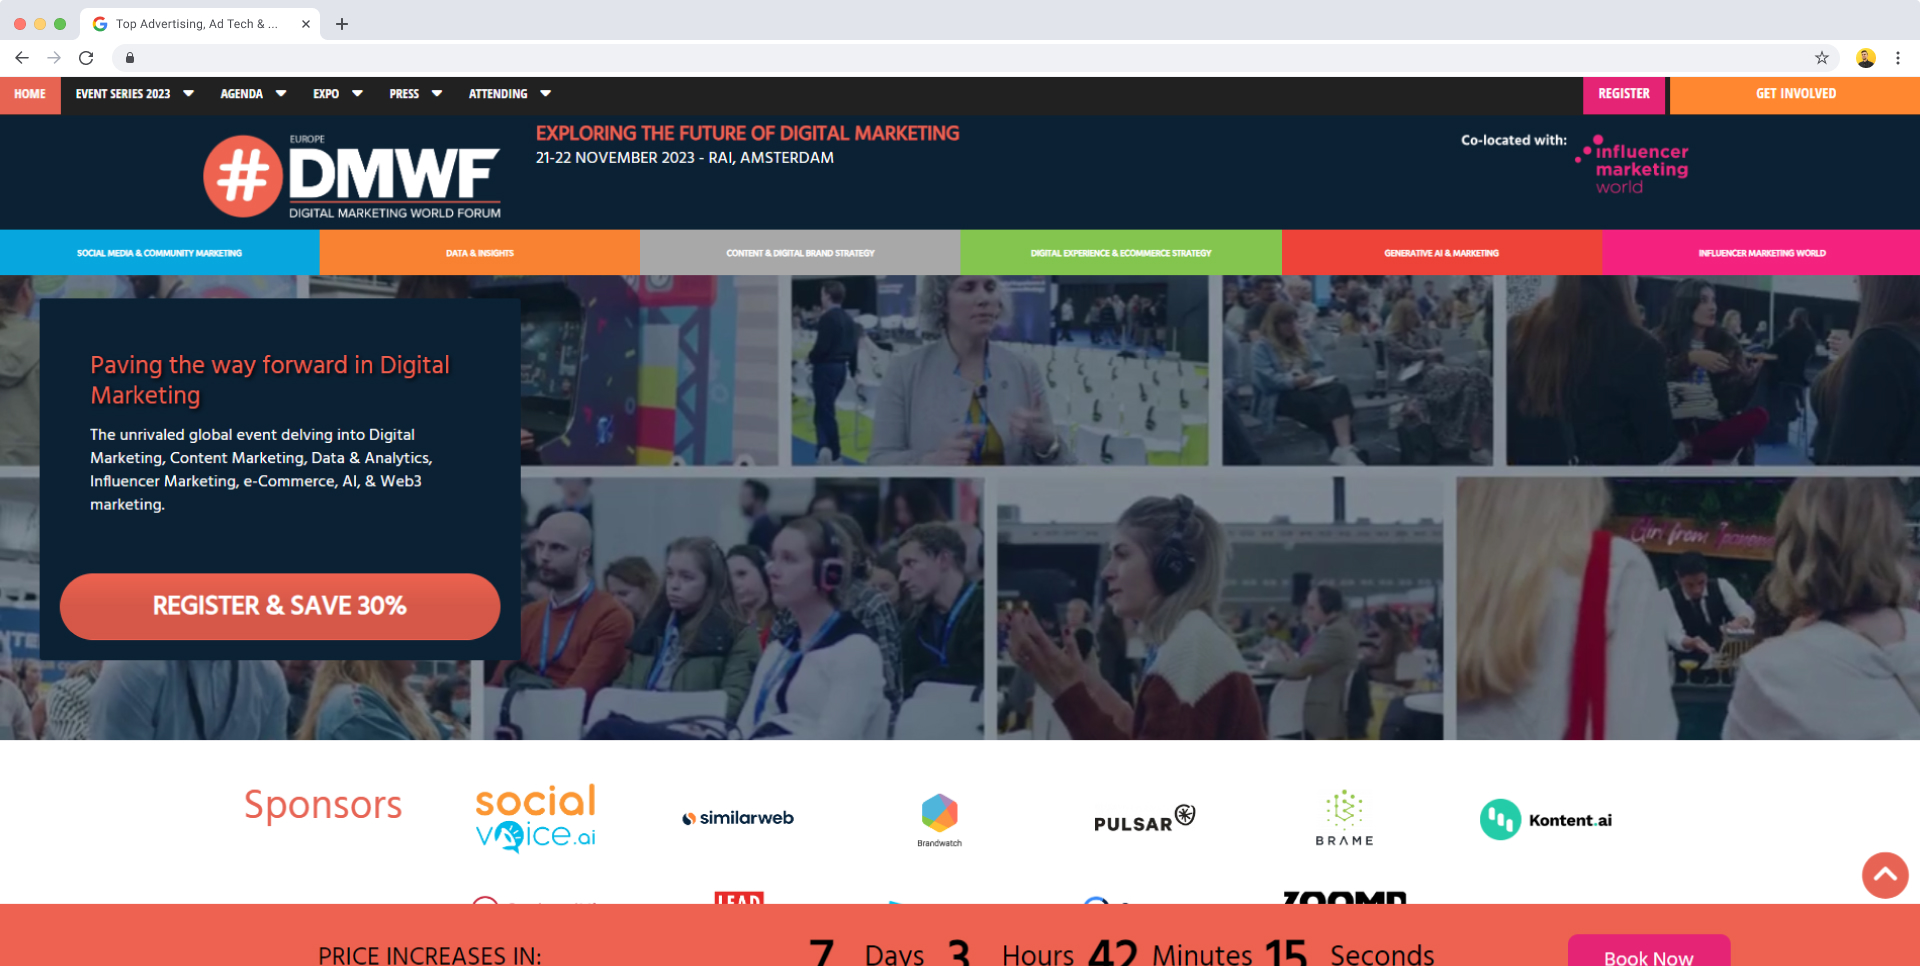Open a new tab with the plus icon

342,24
